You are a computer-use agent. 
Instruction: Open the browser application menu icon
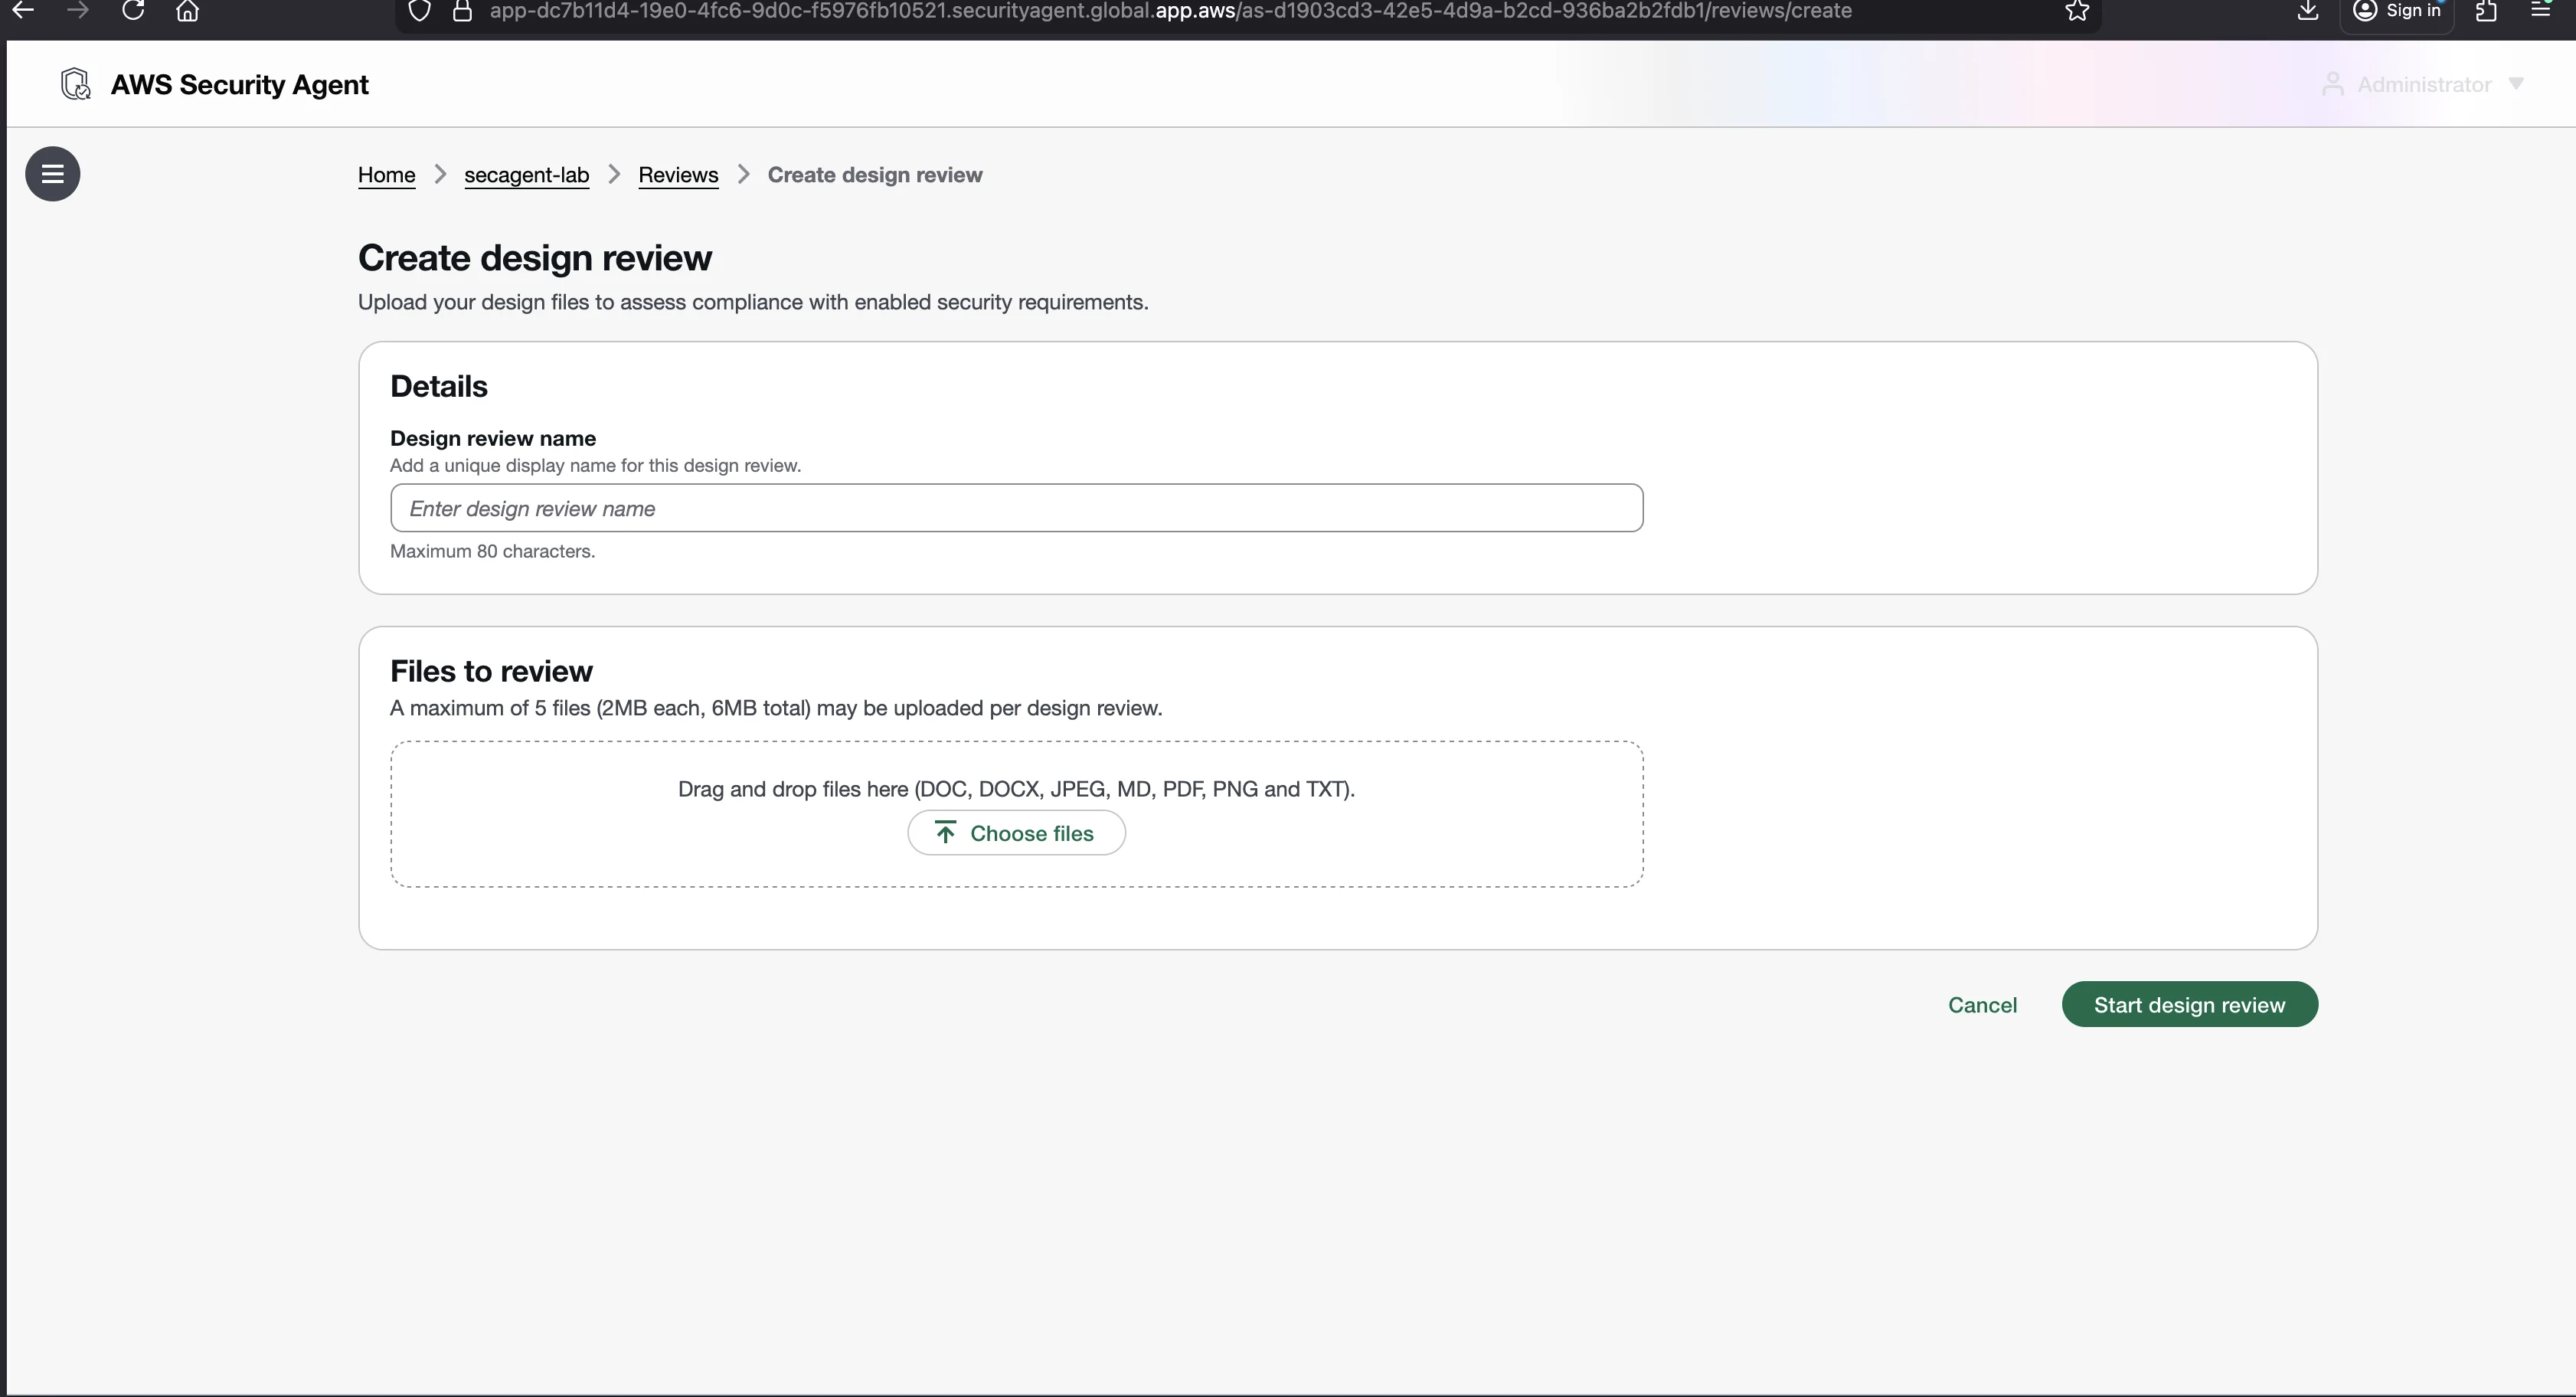[x=2540, y=11]
